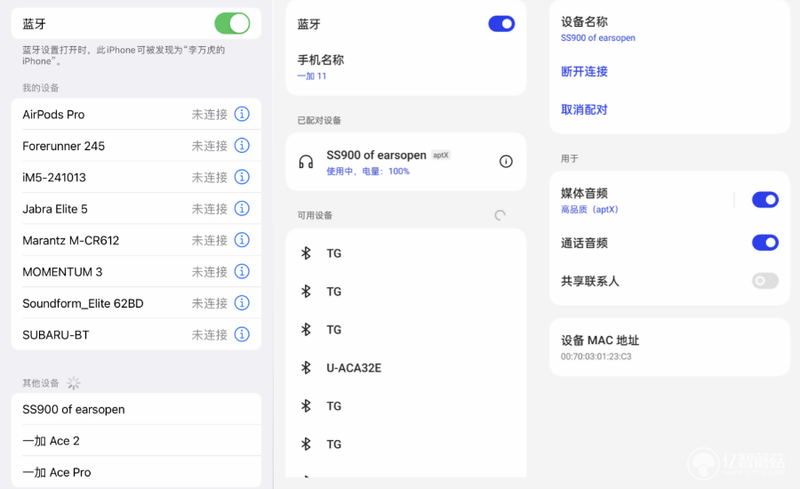Edit 设备名称 SS900 of earsopen
800x489 pixels.
click(x=669, y=29)
